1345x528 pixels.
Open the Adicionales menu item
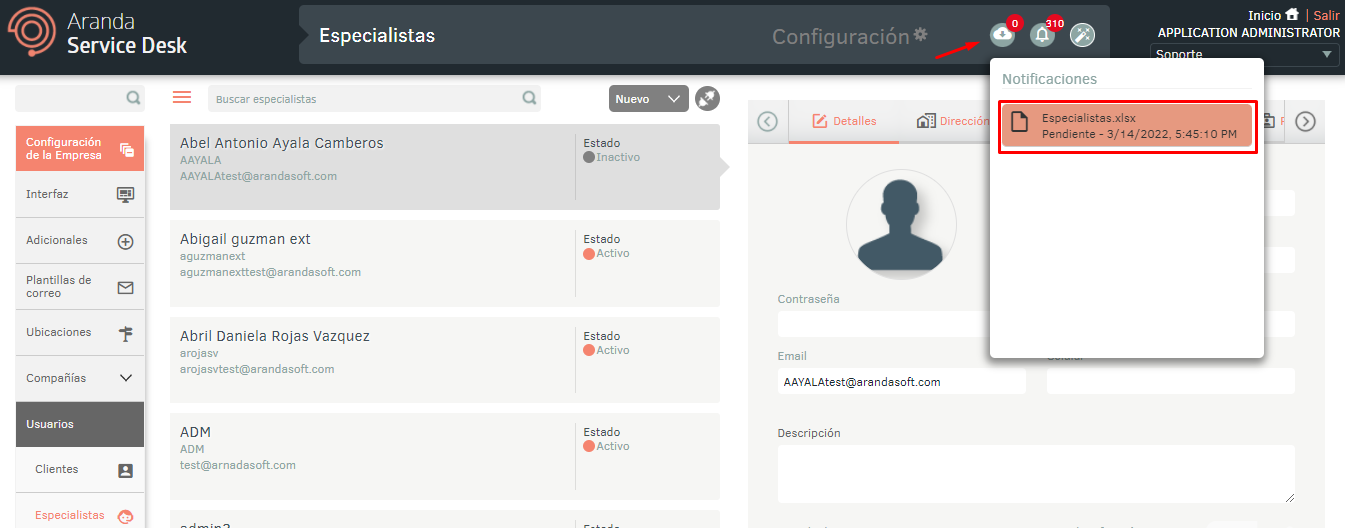coord(80,240)
